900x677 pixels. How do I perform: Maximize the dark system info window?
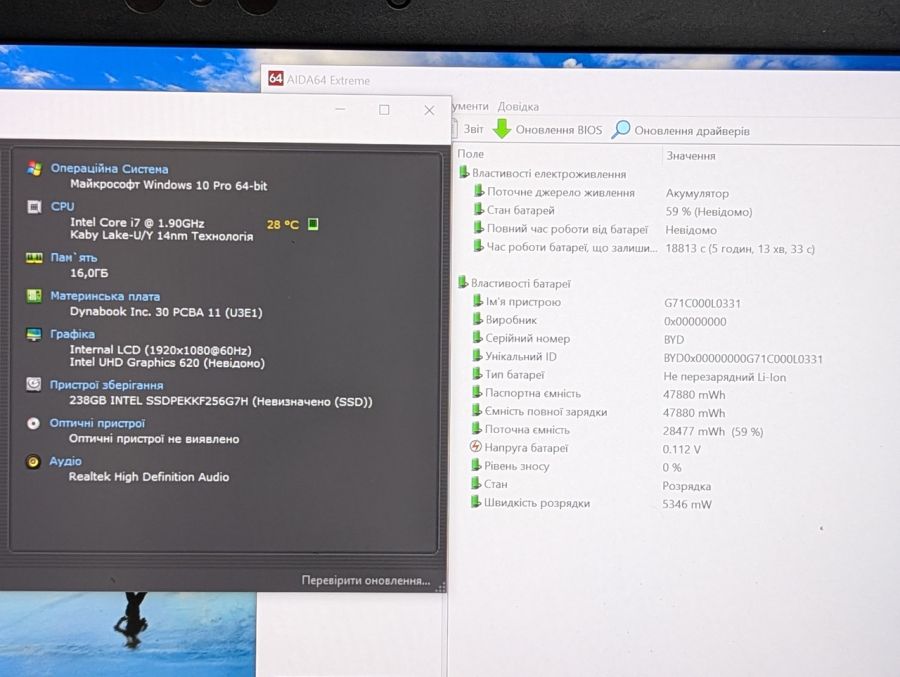point(384,109)
